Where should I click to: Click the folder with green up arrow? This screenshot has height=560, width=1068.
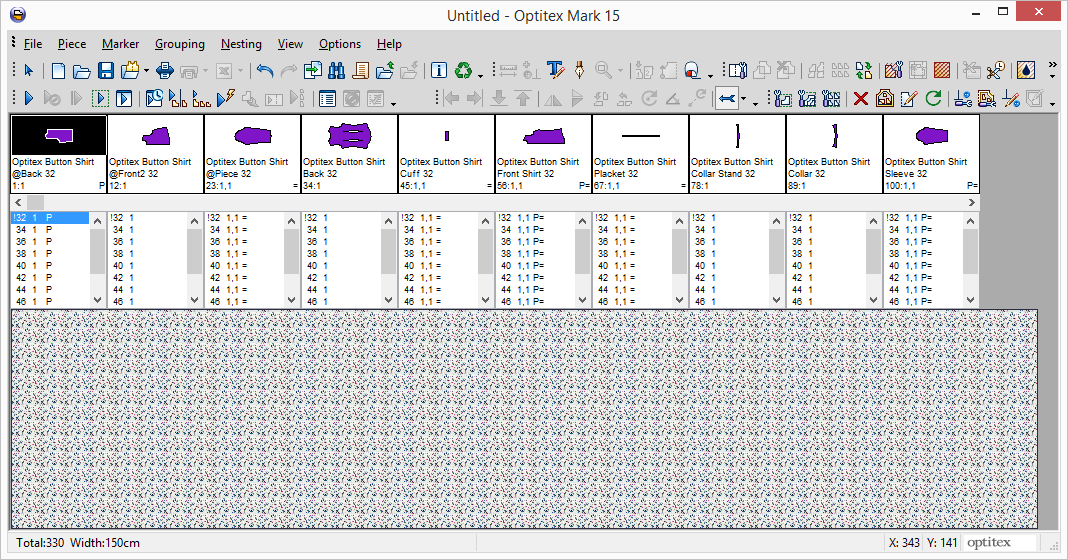pyautogui.click(x=386, y=70)
